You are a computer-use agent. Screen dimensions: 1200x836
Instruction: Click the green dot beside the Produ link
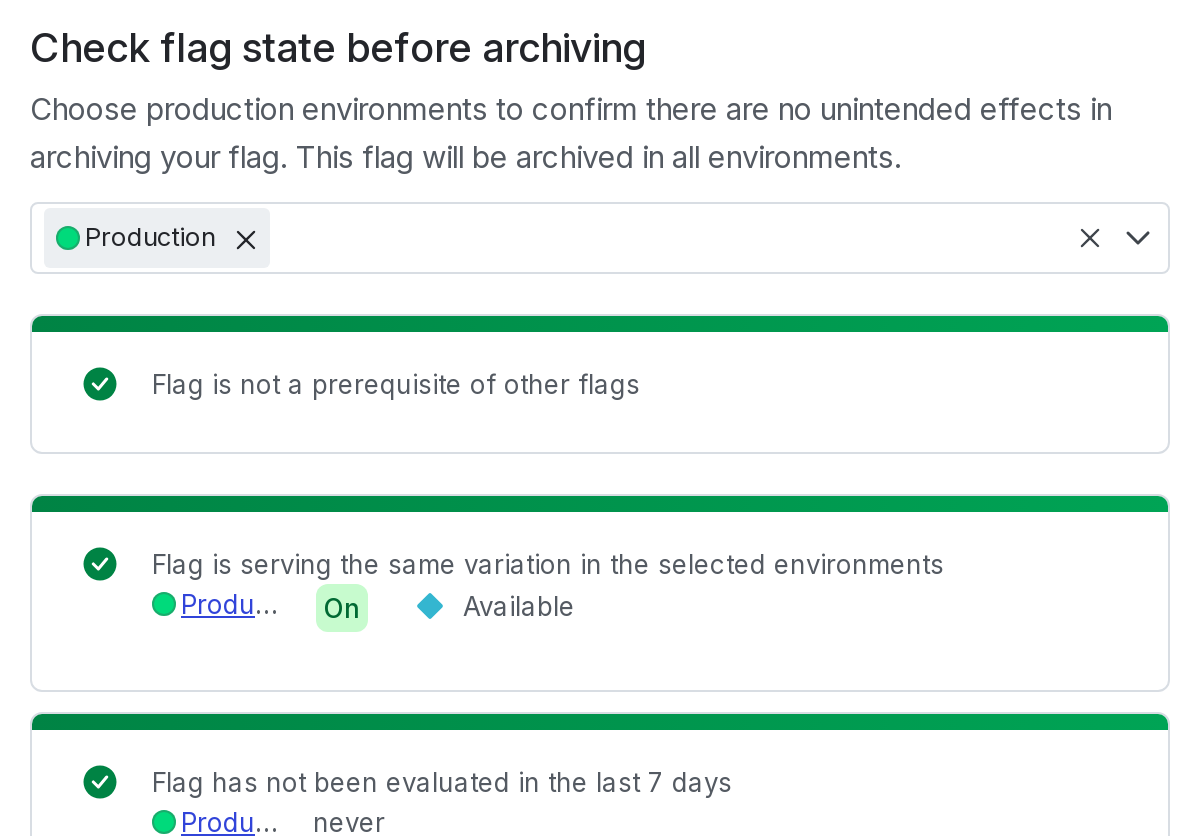164,604
